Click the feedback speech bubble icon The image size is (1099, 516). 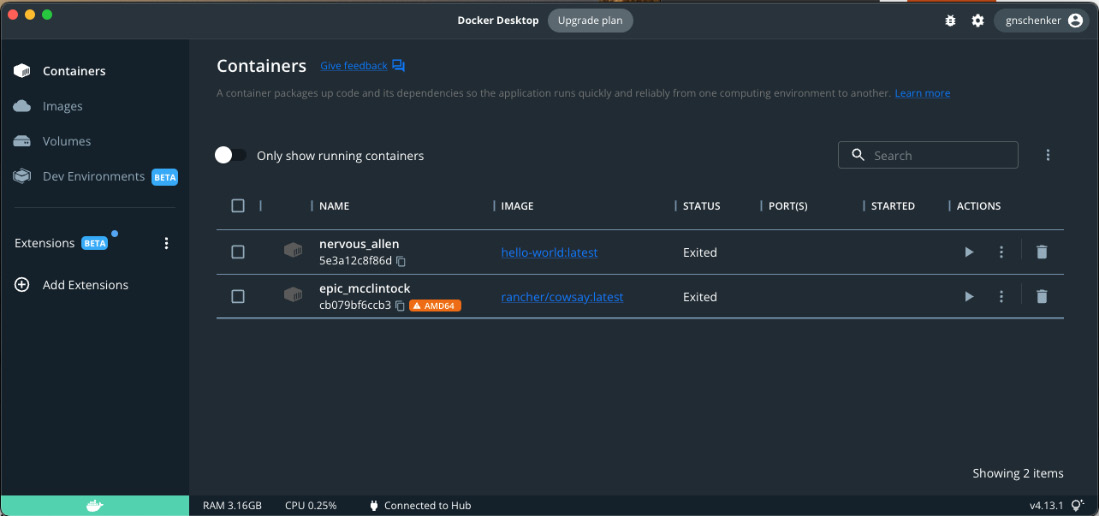click(x=399, y=66)
